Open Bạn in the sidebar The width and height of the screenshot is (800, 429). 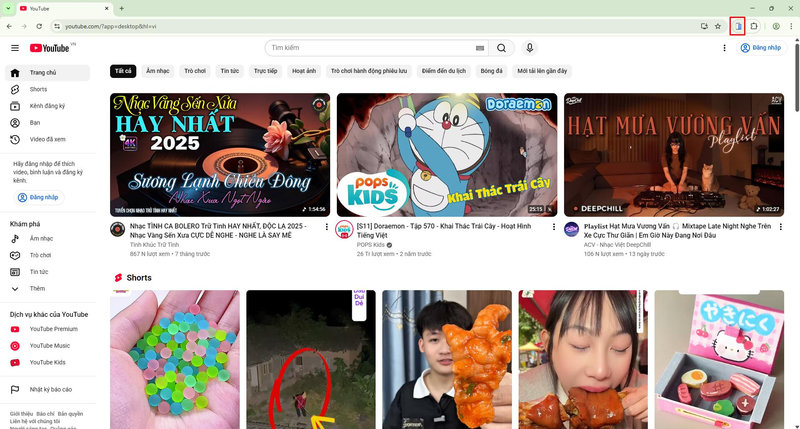(x=47, y=123)
